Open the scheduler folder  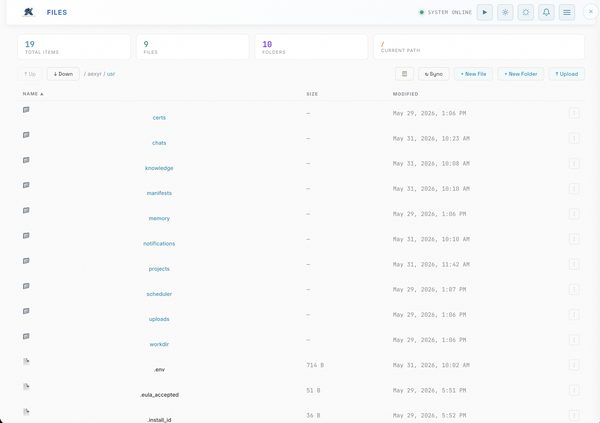[x=159, y=294]
